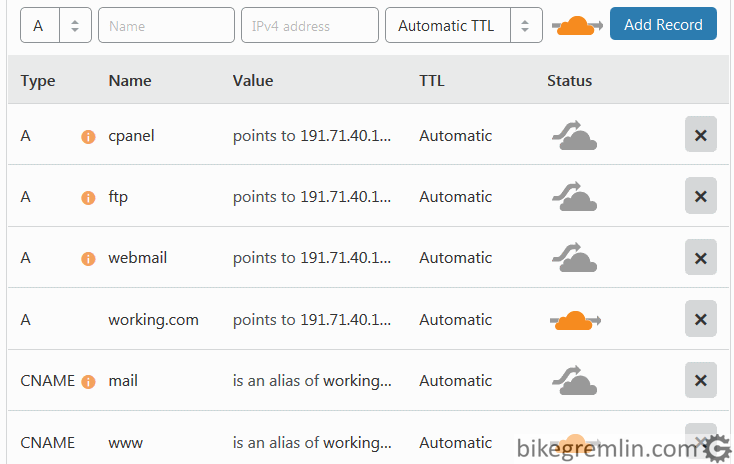
Task: Focus the IPv4 address field
Action: coord(310,25)
